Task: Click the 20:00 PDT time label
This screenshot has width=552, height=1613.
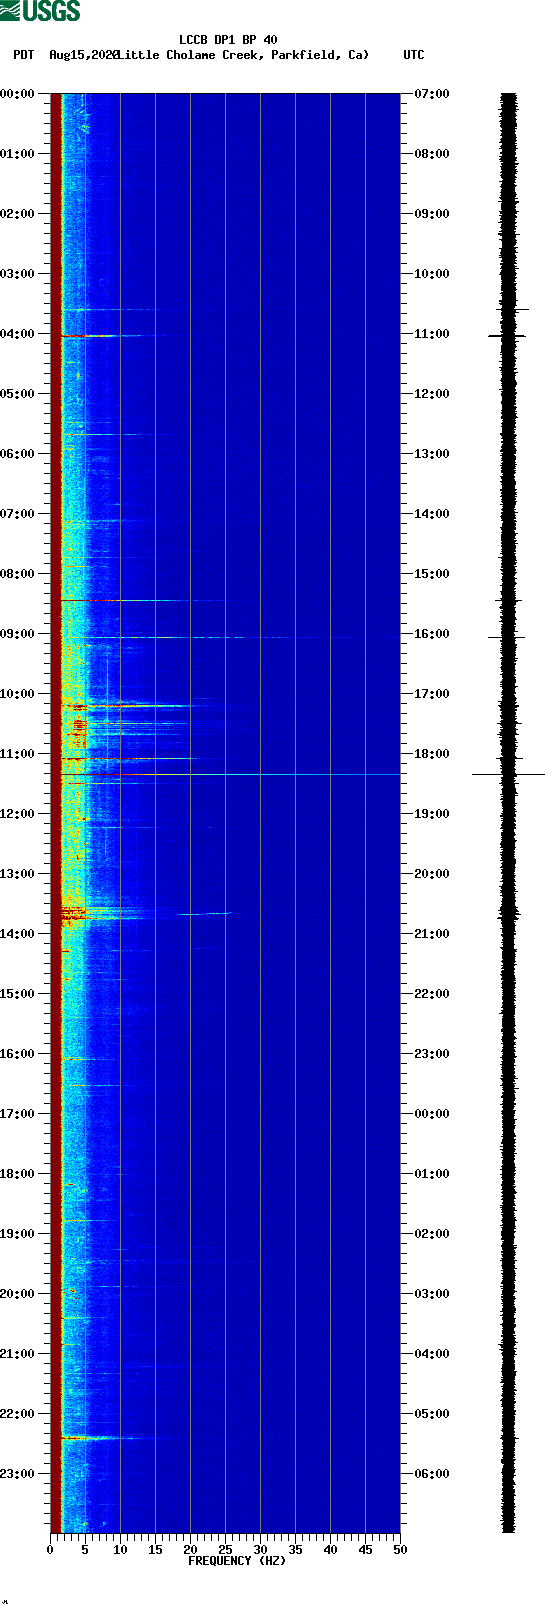Action: [18, 1294]
